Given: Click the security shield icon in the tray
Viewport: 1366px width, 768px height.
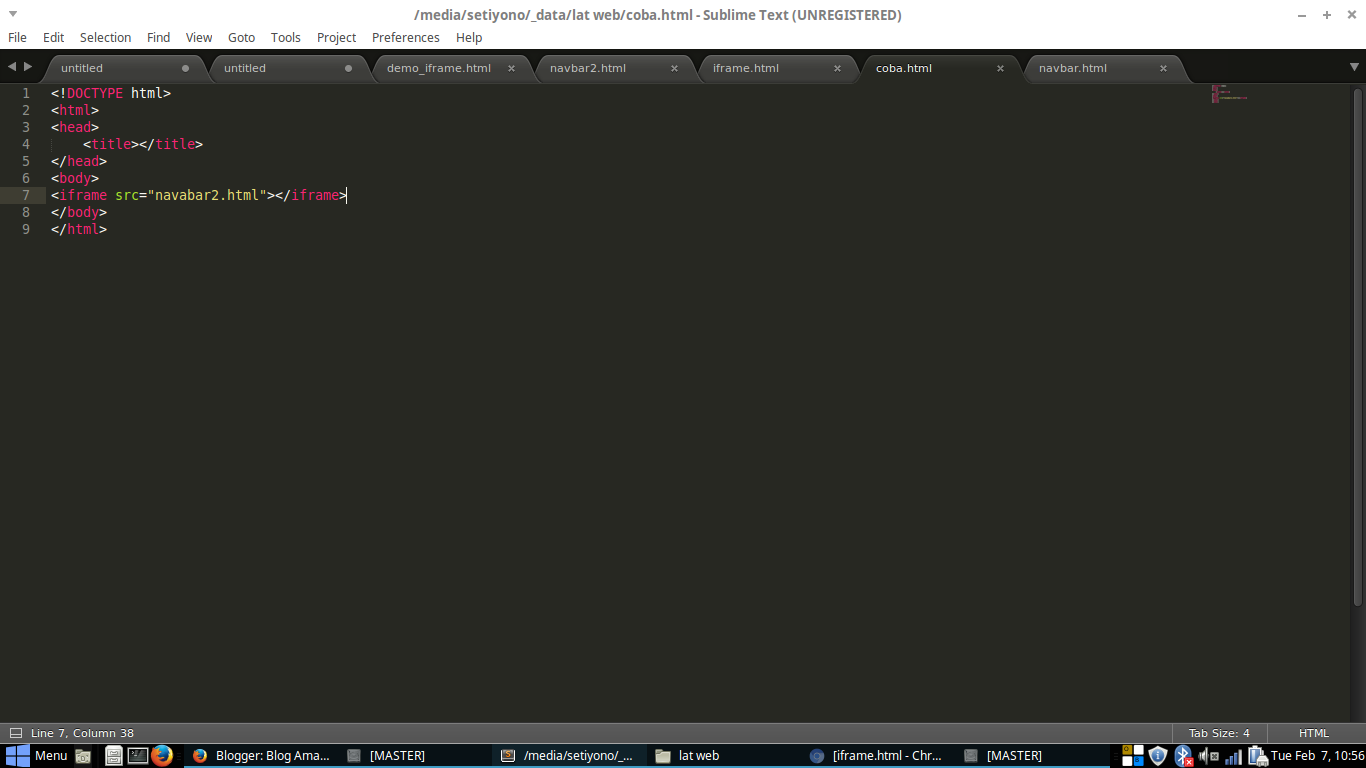Looking at the screenshot, I should pos(1158,755).
